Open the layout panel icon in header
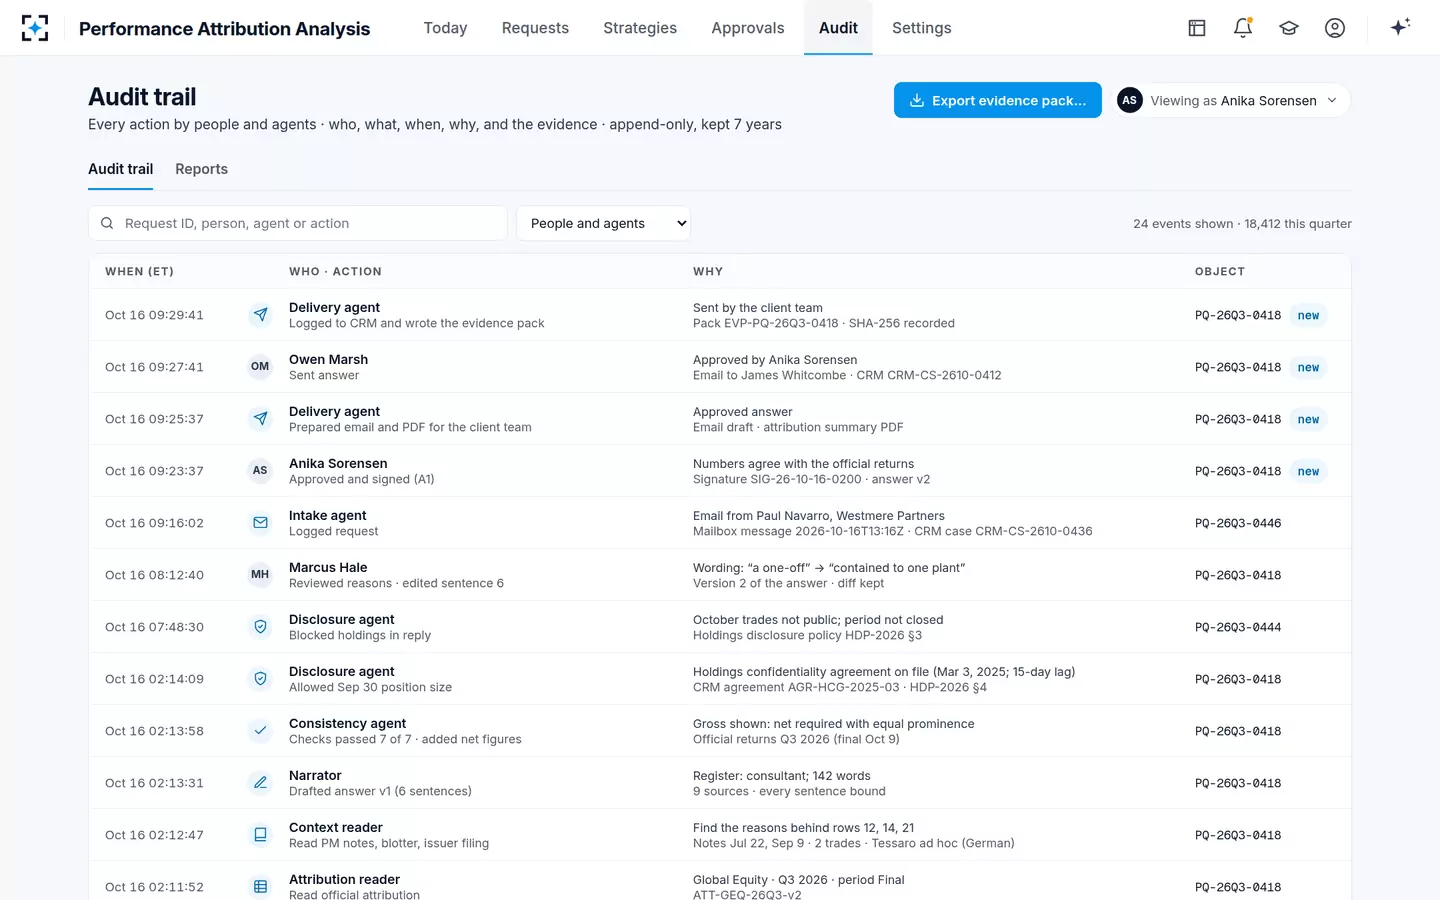 click(x=1197, y=28)
